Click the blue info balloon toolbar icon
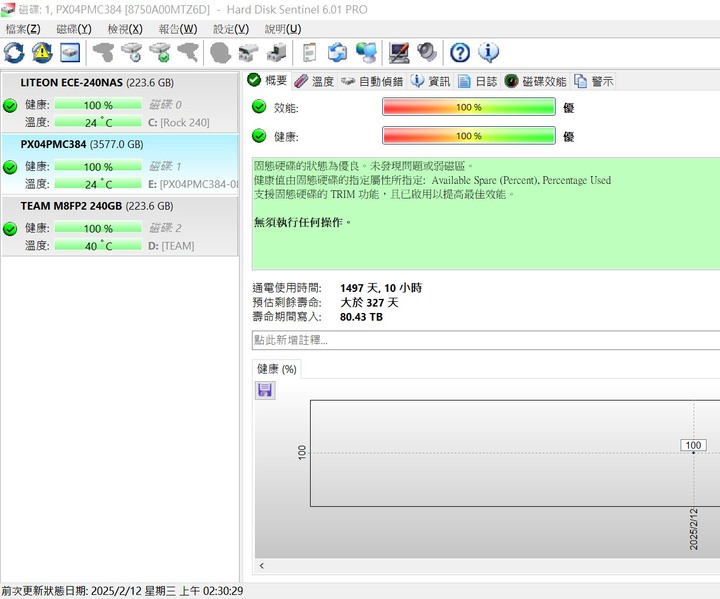 (x=488, y=52)
